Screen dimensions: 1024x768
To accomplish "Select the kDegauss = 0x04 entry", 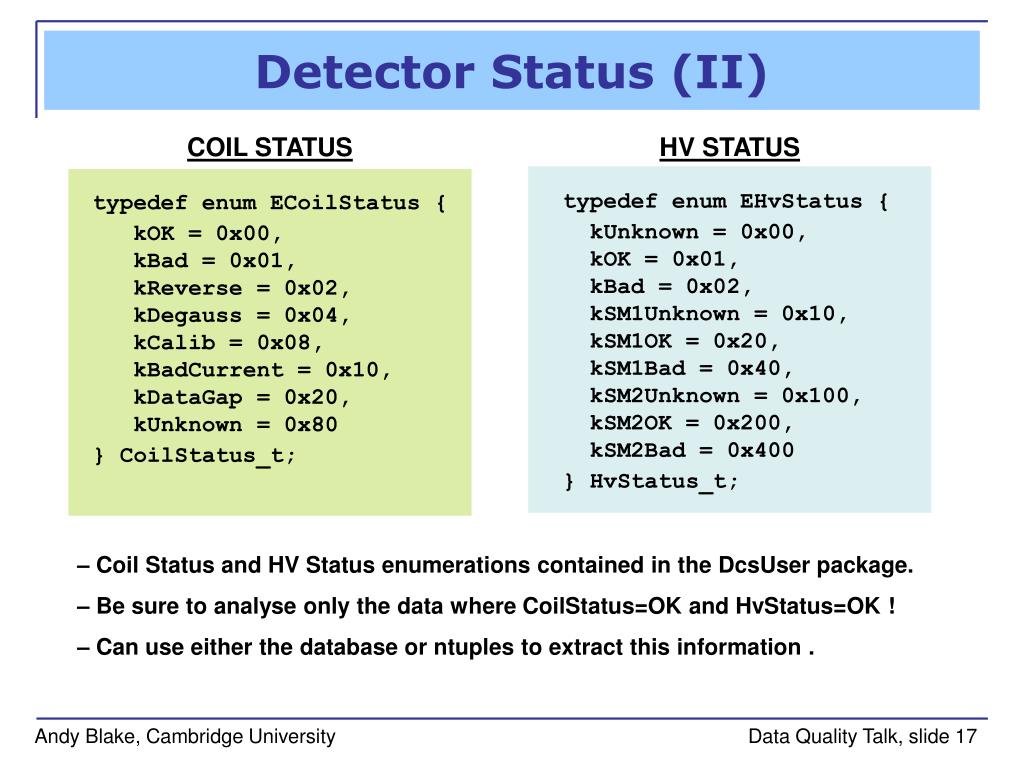I will pyautogui.click(x=242, y=315).
